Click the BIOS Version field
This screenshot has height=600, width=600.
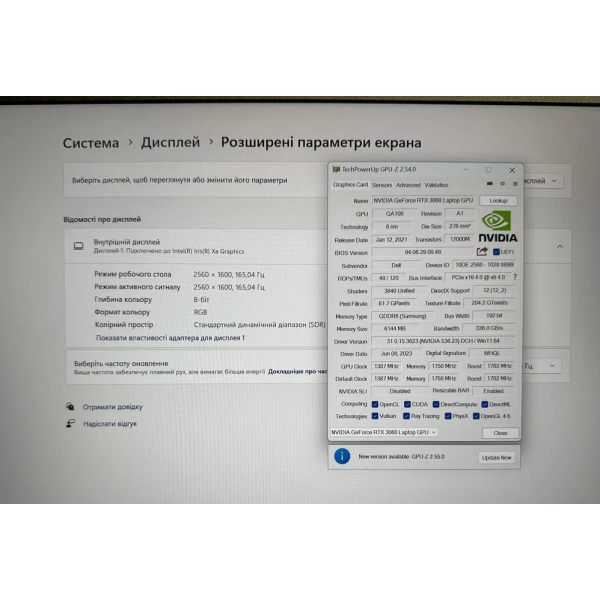pyautogui.click(x=422, y=252)
